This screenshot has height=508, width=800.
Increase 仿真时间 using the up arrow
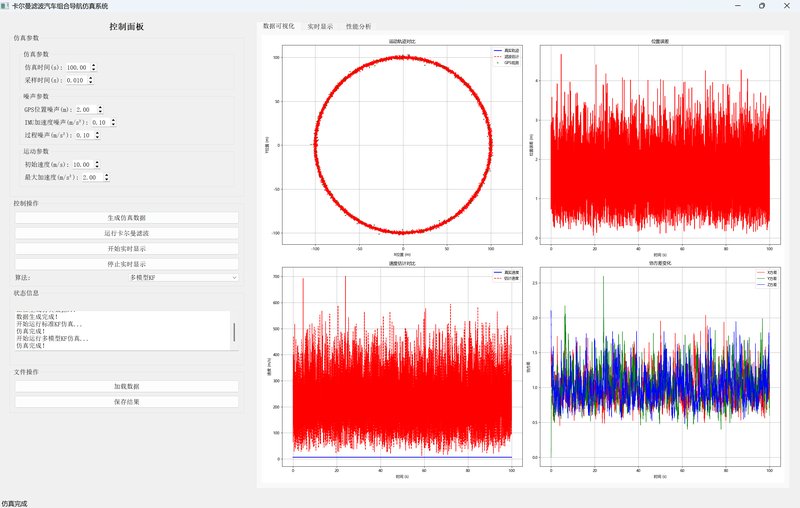[93, 65]
